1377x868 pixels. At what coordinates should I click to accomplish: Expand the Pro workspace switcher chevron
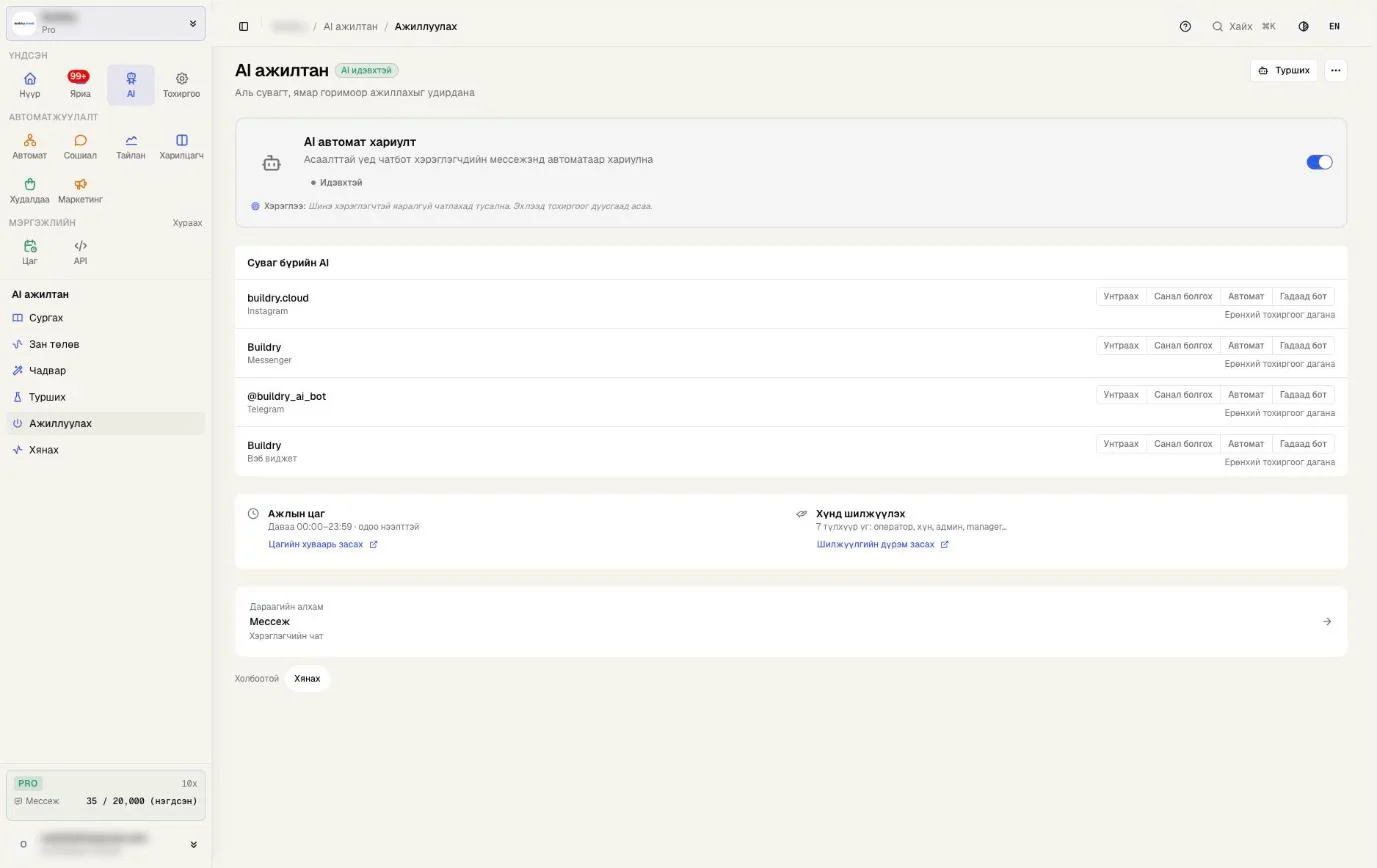pos(193,23)
